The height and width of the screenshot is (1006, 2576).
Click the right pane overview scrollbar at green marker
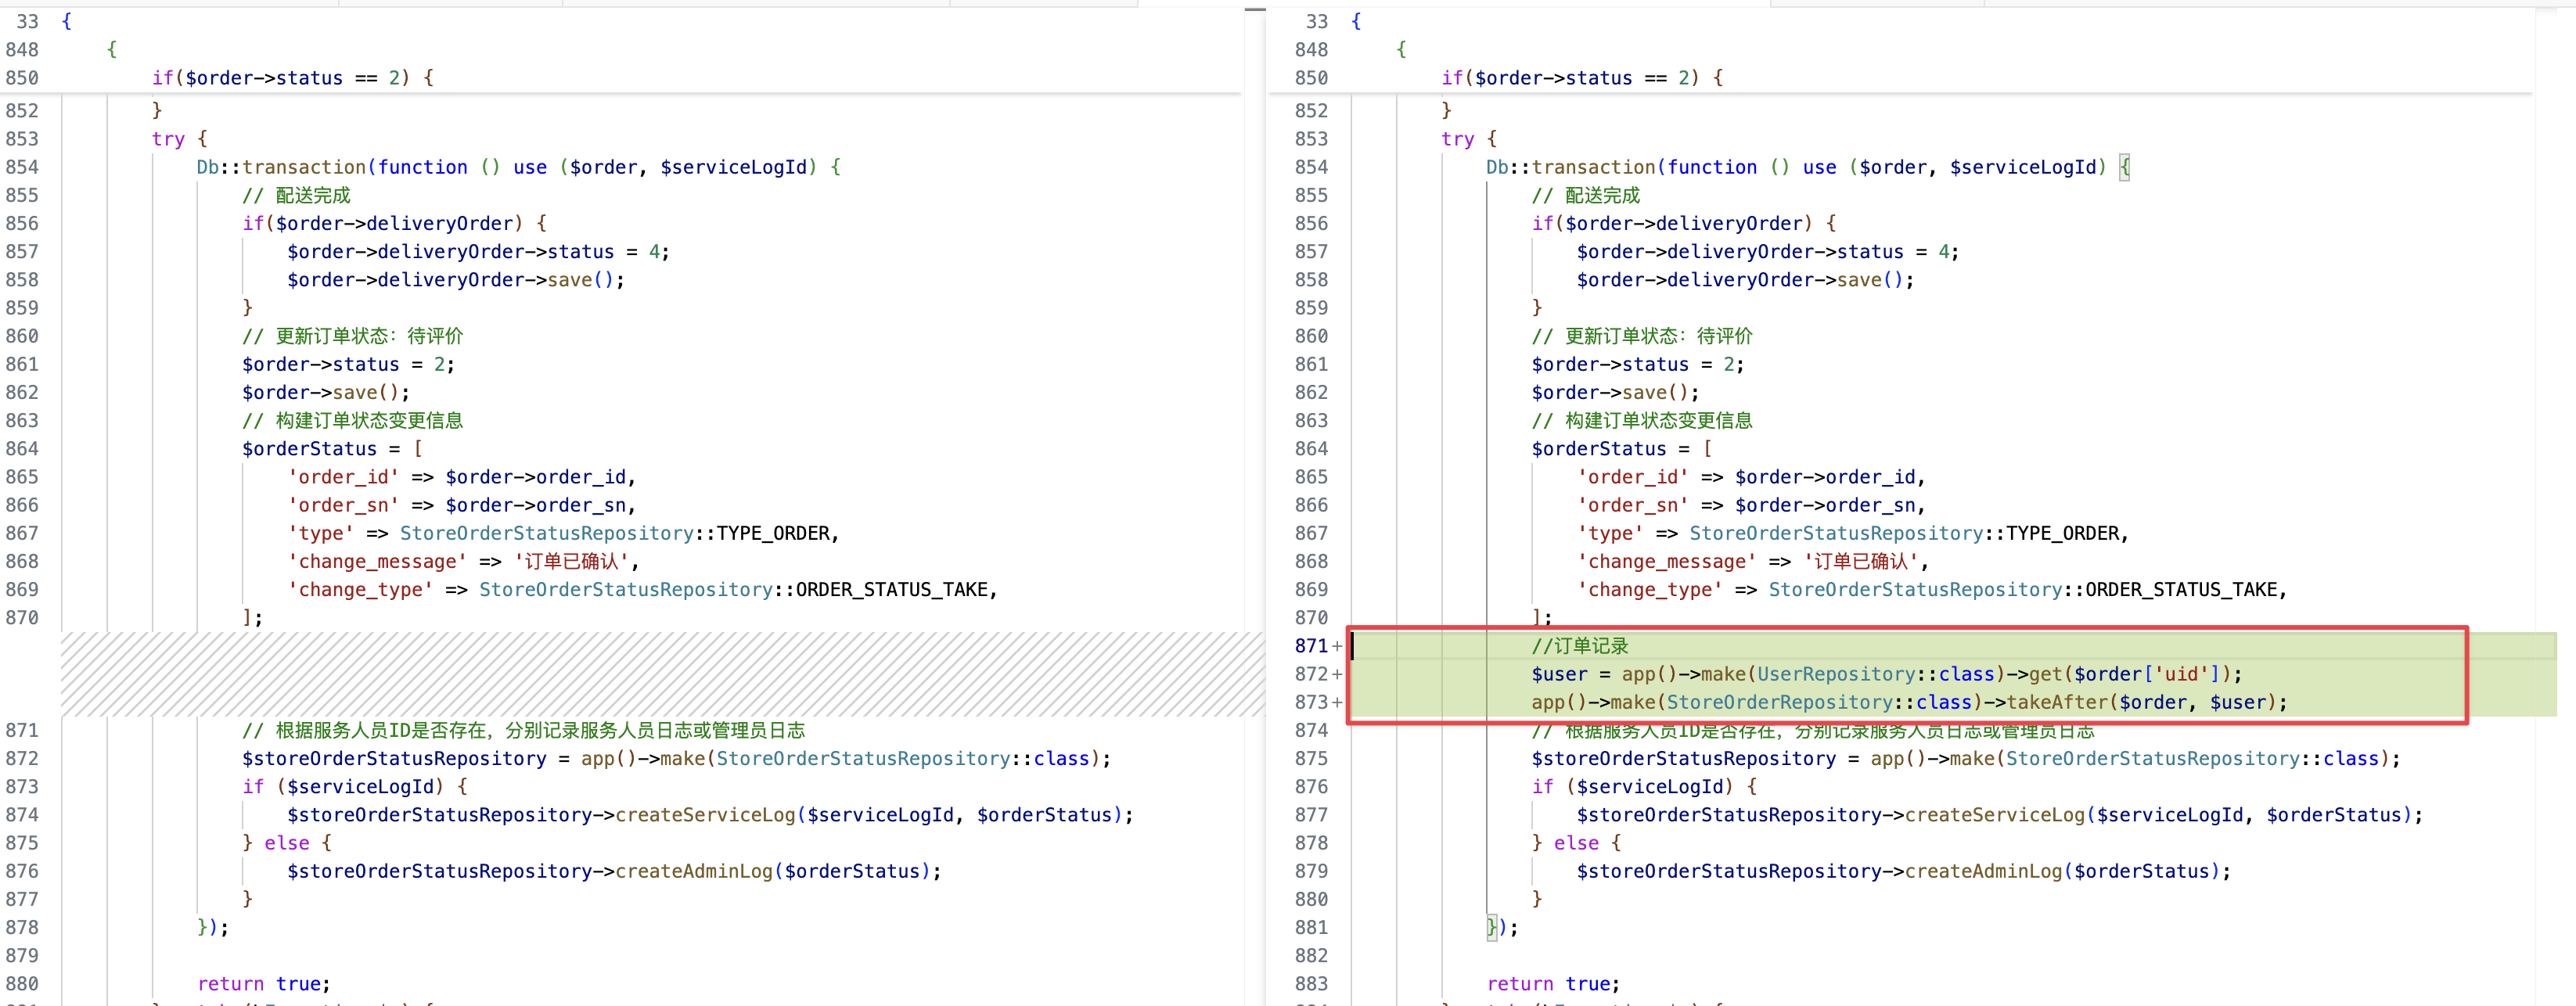tap(2546, 674)
